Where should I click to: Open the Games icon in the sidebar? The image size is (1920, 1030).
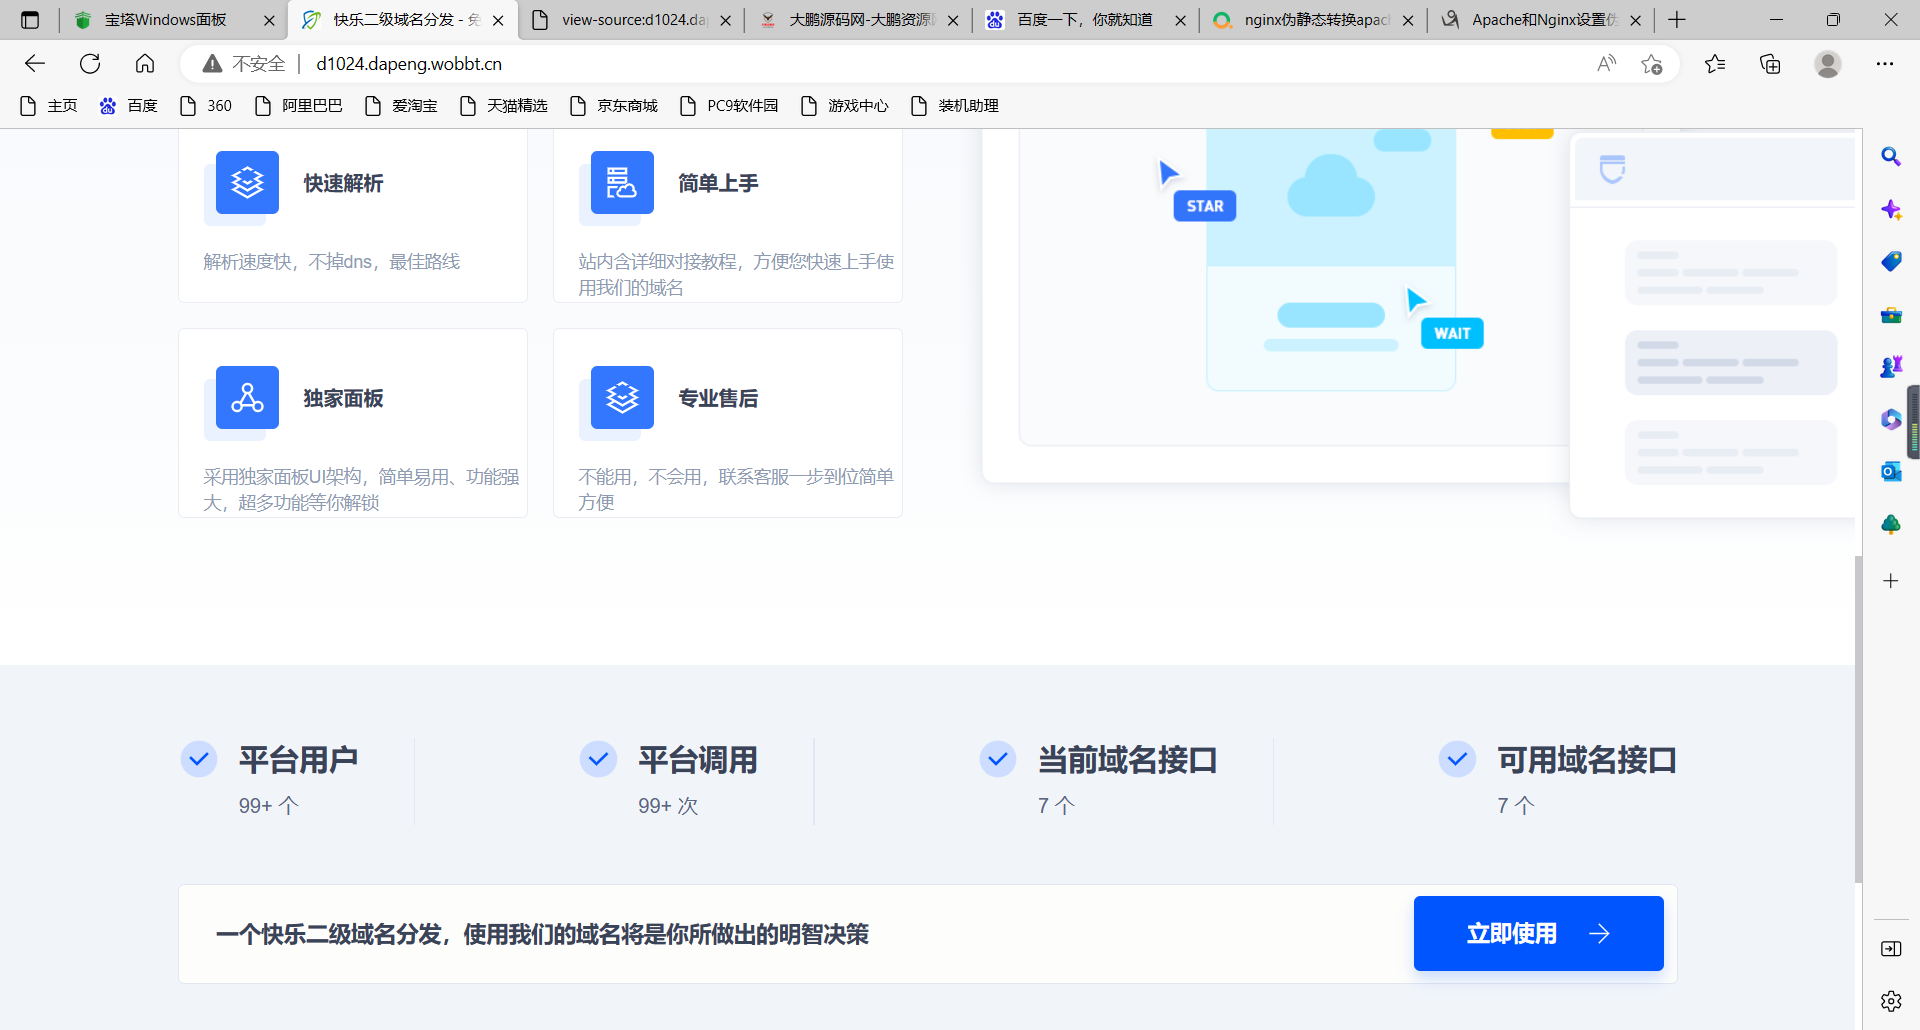coord(1891,365)
